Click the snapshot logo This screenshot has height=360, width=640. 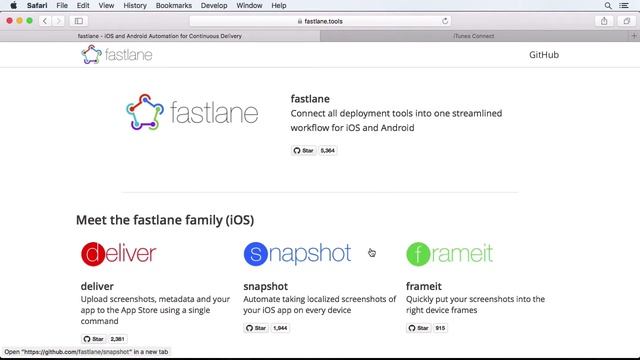click(297, 254)
